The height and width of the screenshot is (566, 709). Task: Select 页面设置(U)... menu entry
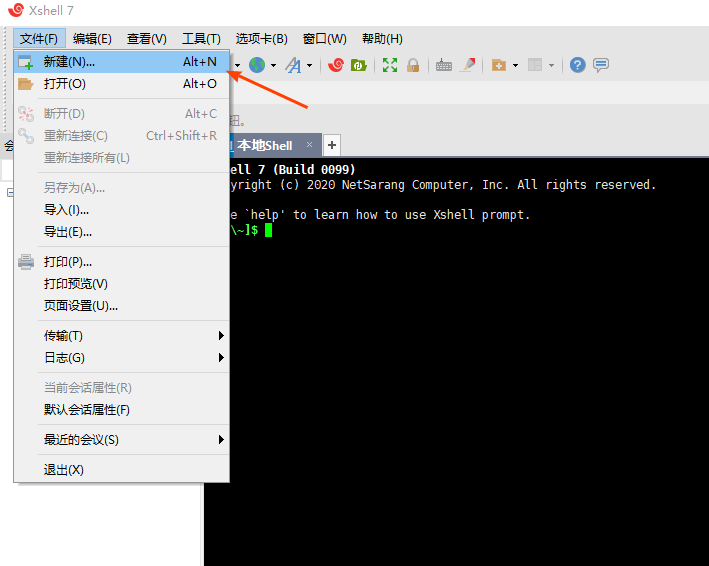(x=122, y=306)
